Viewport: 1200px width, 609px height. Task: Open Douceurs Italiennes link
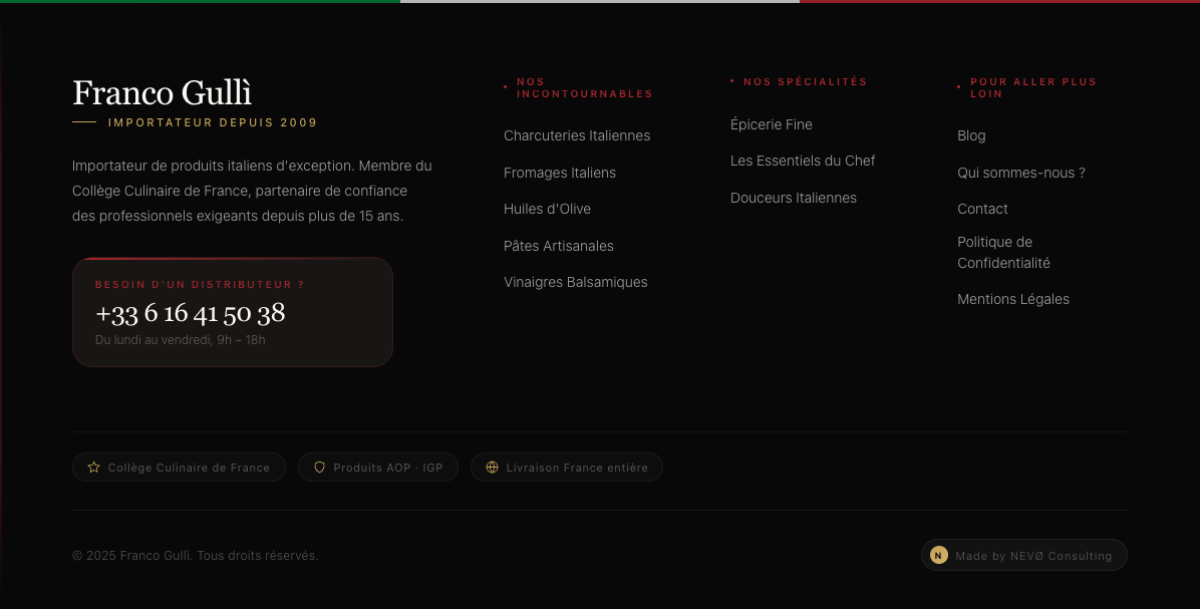point(793,198)
